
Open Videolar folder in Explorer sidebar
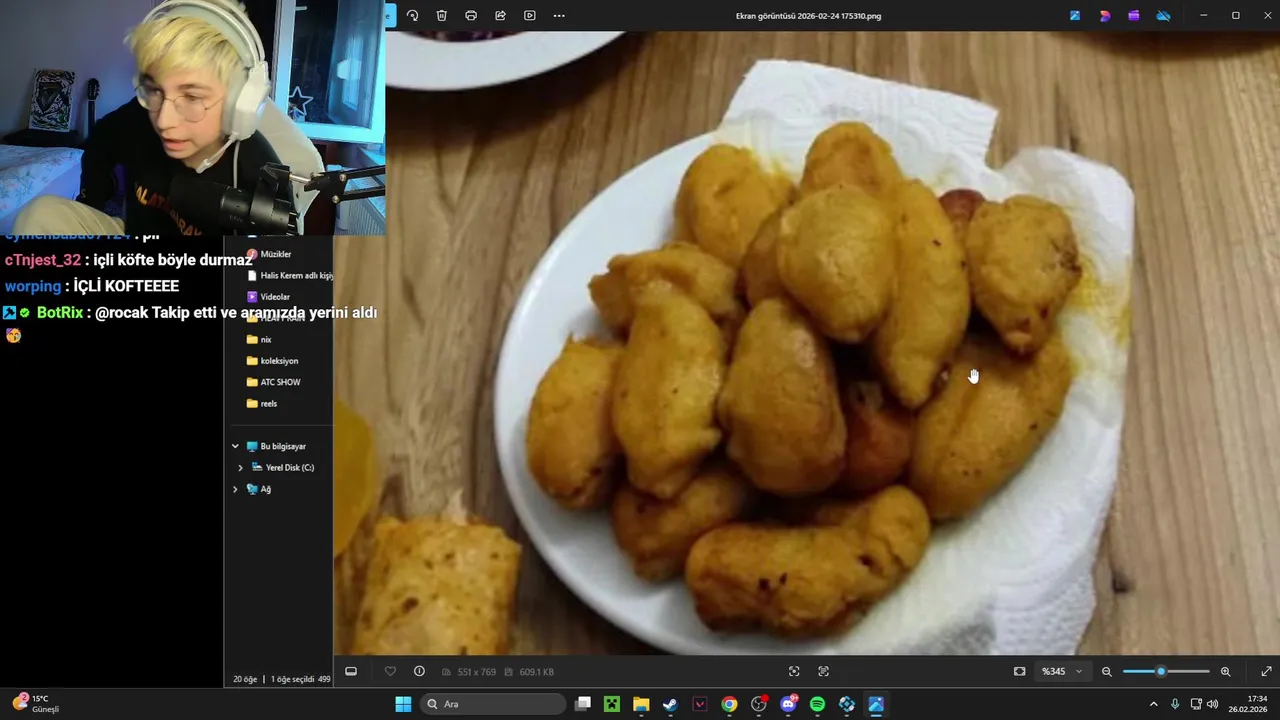pos(268,297)
